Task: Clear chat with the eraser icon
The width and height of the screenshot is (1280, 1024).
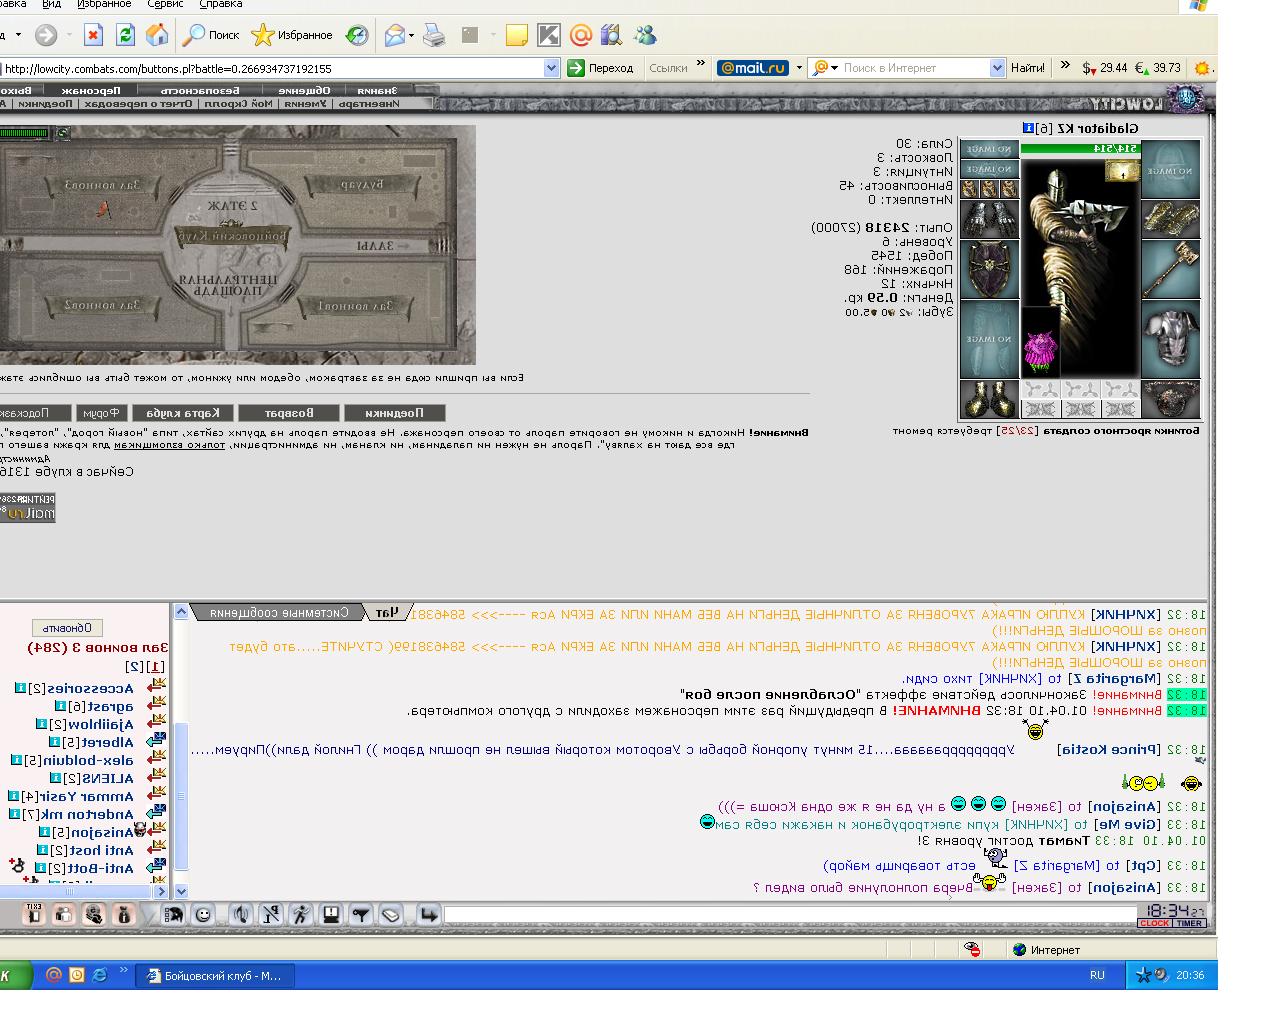Action: [391, 914]
